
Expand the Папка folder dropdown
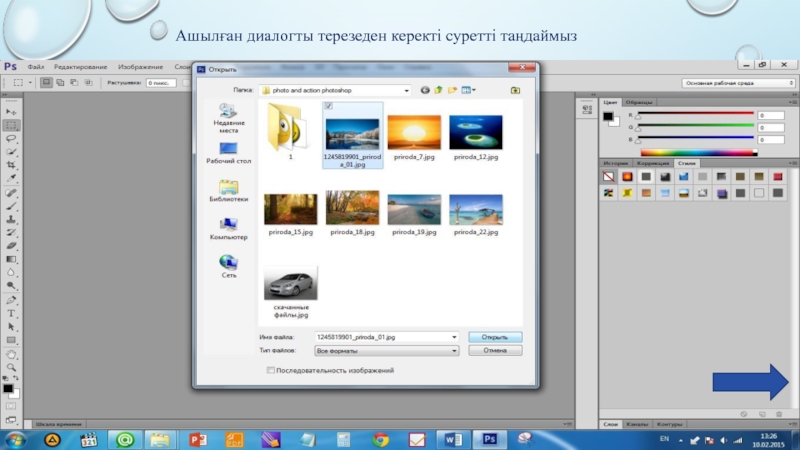coord(406,89)
